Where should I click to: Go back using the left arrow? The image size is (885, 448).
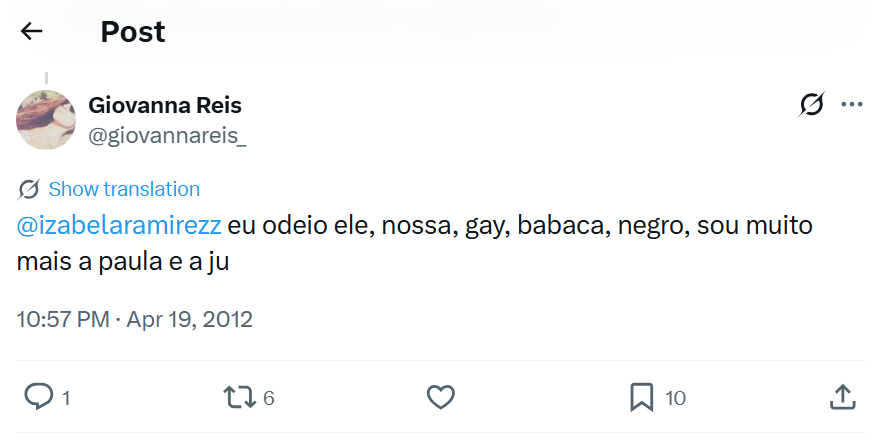[x=32, y=31]
